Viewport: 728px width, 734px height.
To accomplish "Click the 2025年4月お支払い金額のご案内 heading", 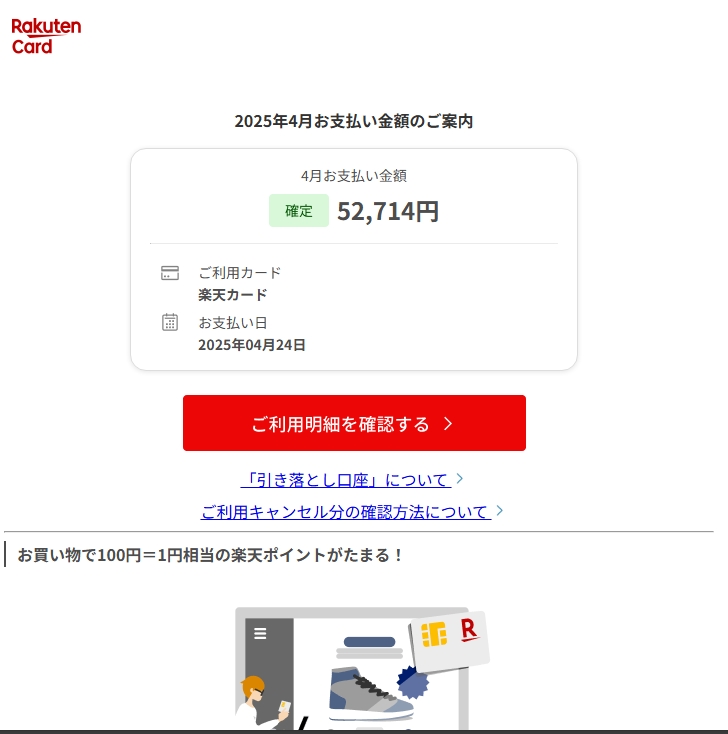I will tap(354, 121).
